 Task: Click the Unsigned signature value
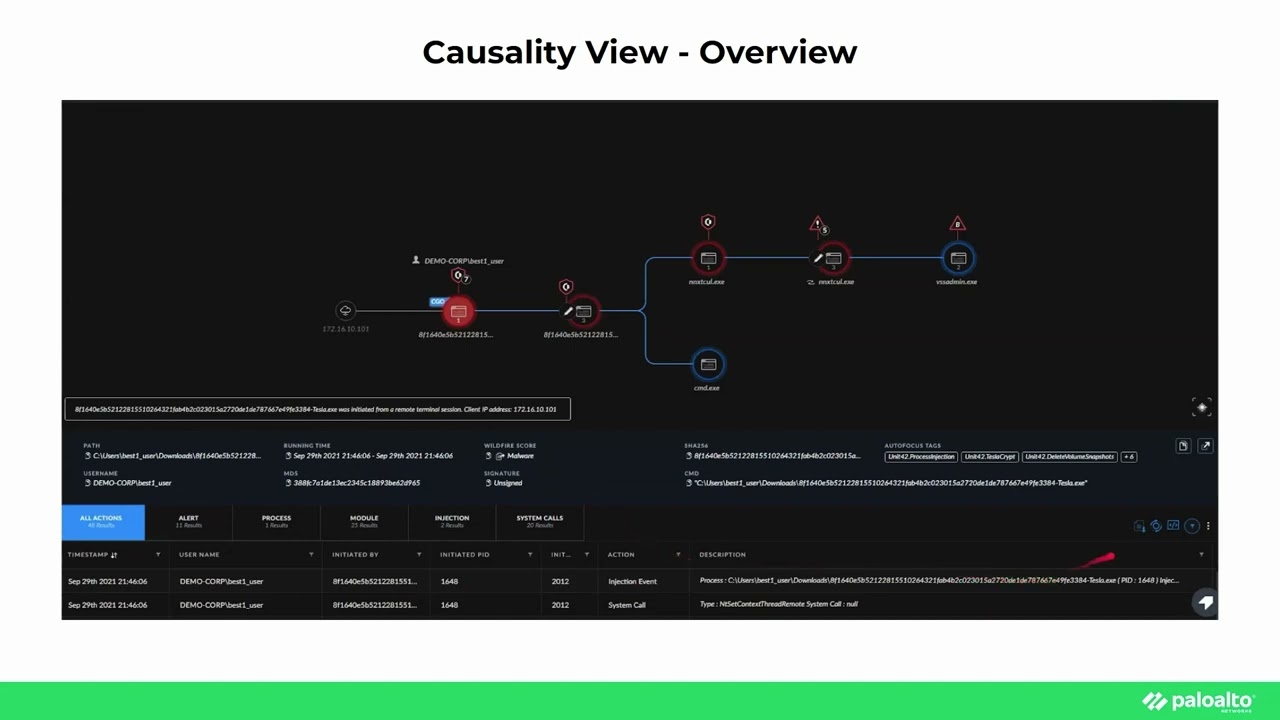pyautogui.click(x=508, y=483)
